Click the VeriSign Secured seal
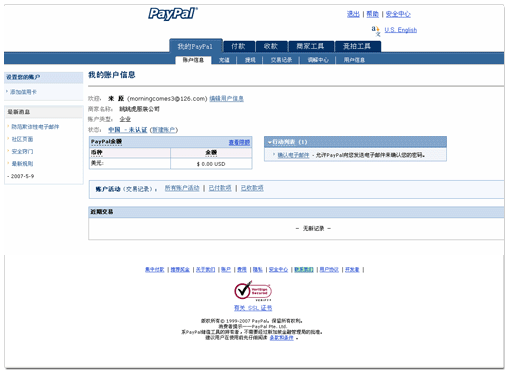 pos(253,291)
